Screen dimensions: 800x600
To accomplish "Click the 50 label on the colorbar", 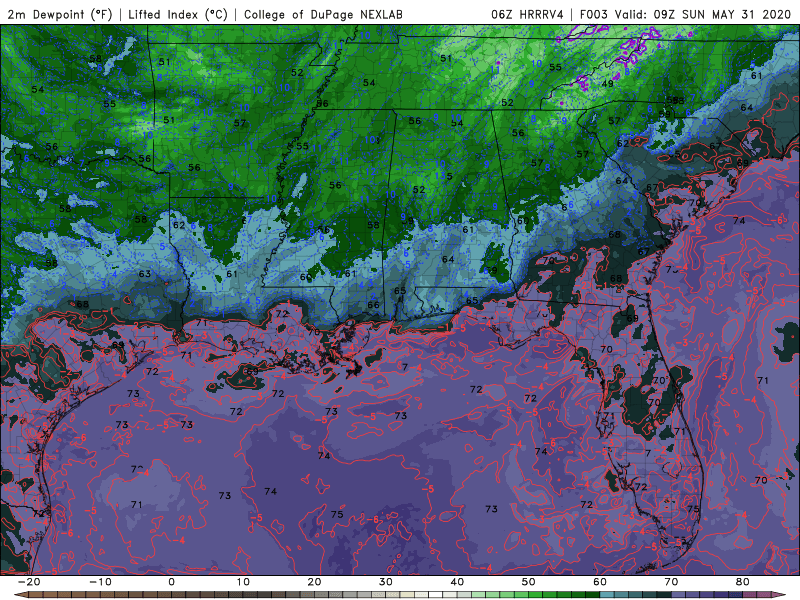I will point(529,582).
